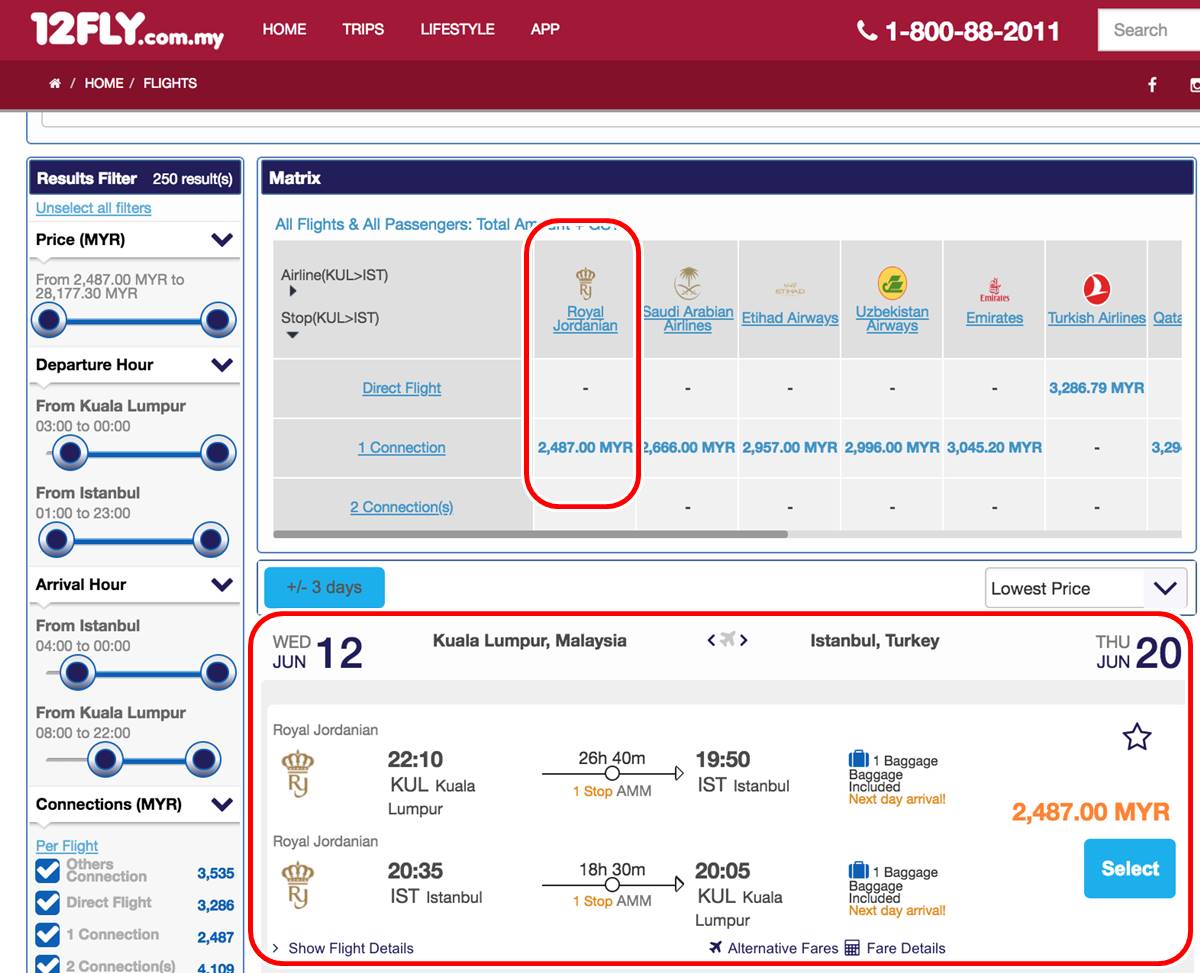Click the maximum handle of the Price slider
Viewport: 1200px width, 973px height.
[217, 321]
